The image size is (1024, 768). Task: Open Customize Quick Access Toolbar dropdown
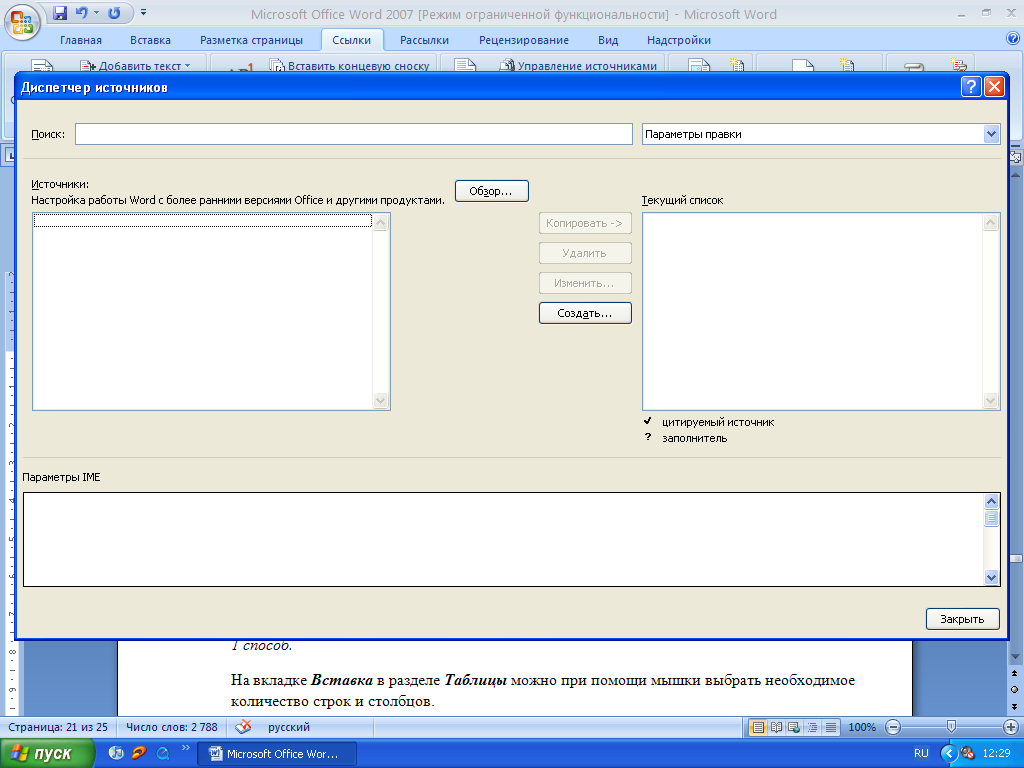click(143, 13)
